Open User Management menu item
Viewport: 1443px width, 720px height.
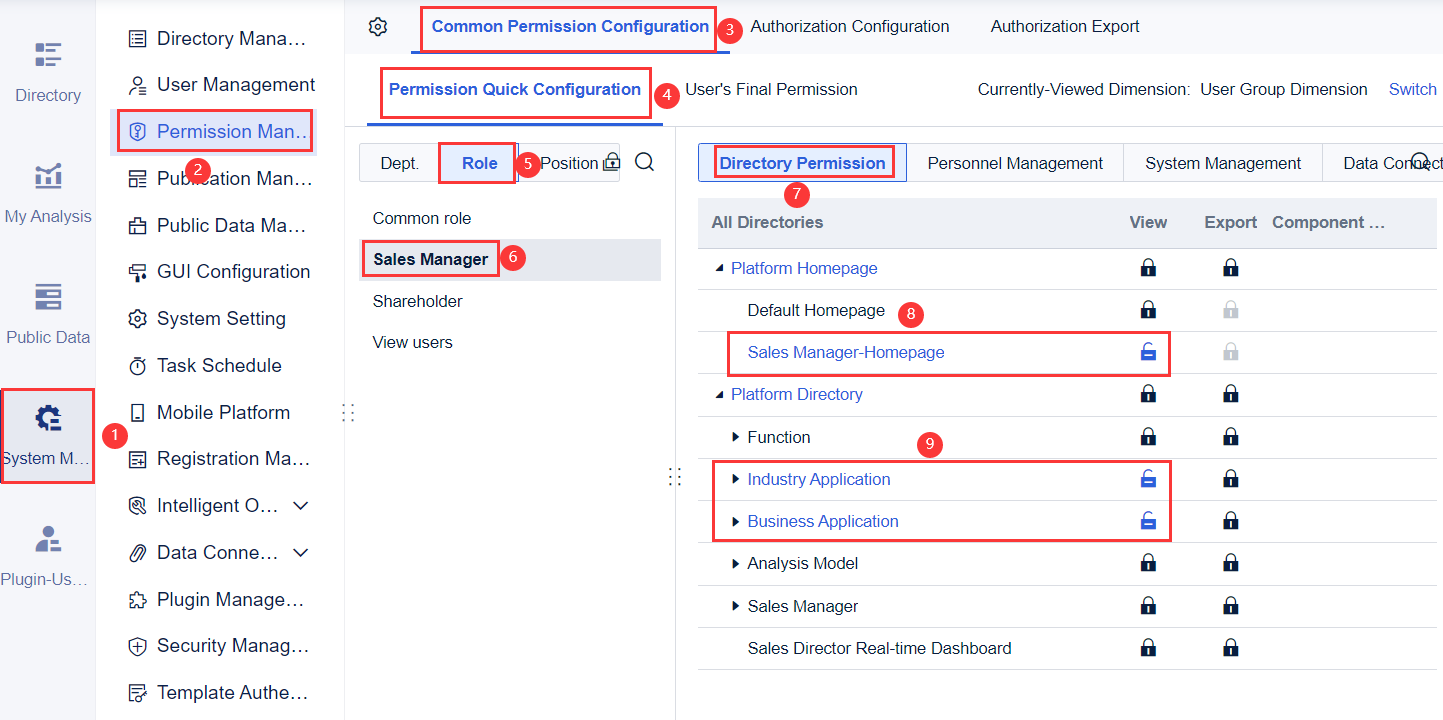(x=235, y=85)
